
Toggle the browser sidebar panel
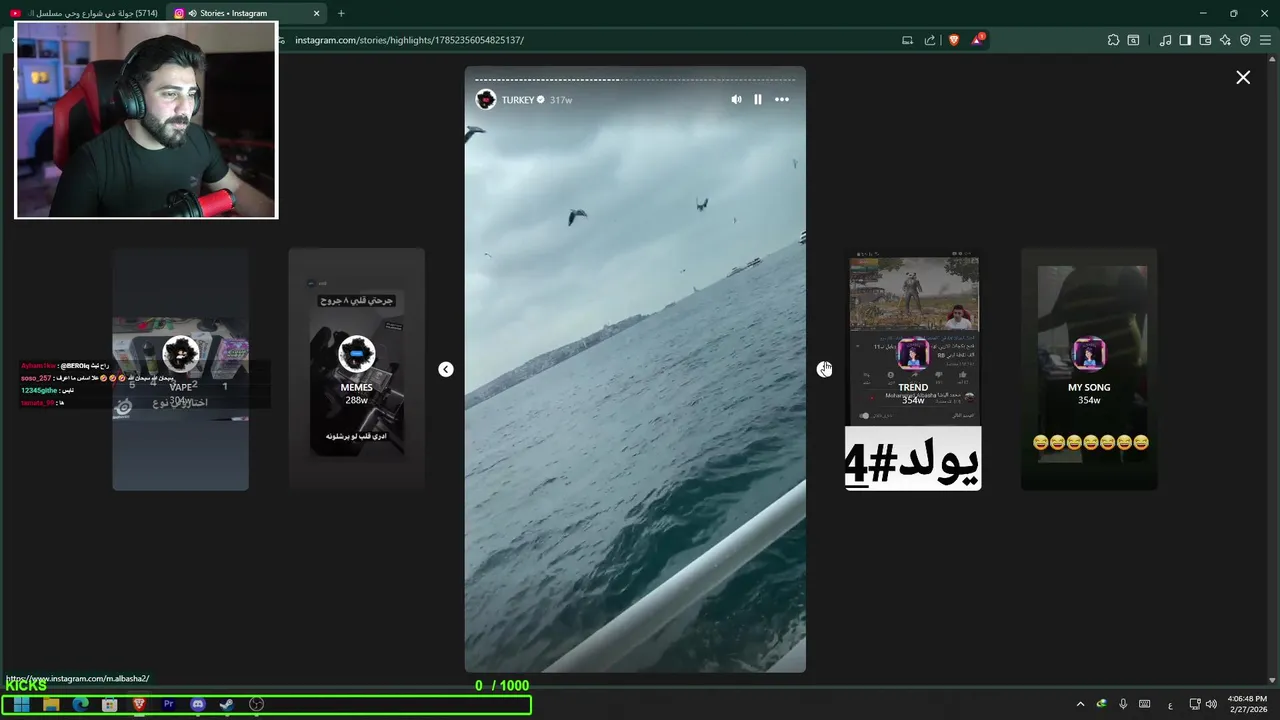pyautogui.click(x=1185, y=40)
